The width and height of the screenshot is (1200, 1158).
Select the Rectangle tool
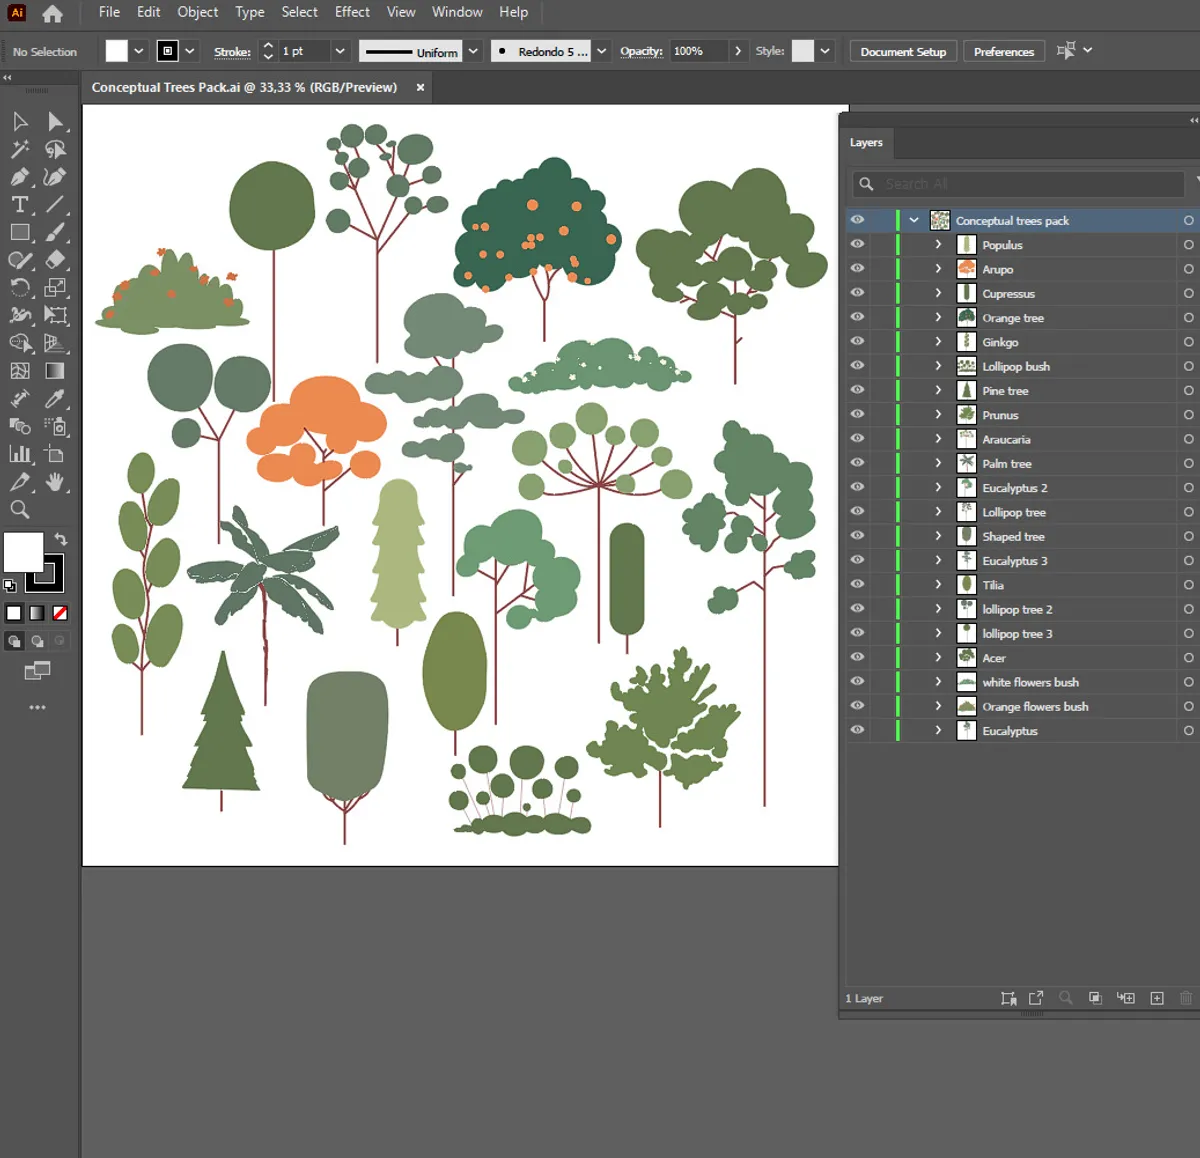tap(20, 232)
